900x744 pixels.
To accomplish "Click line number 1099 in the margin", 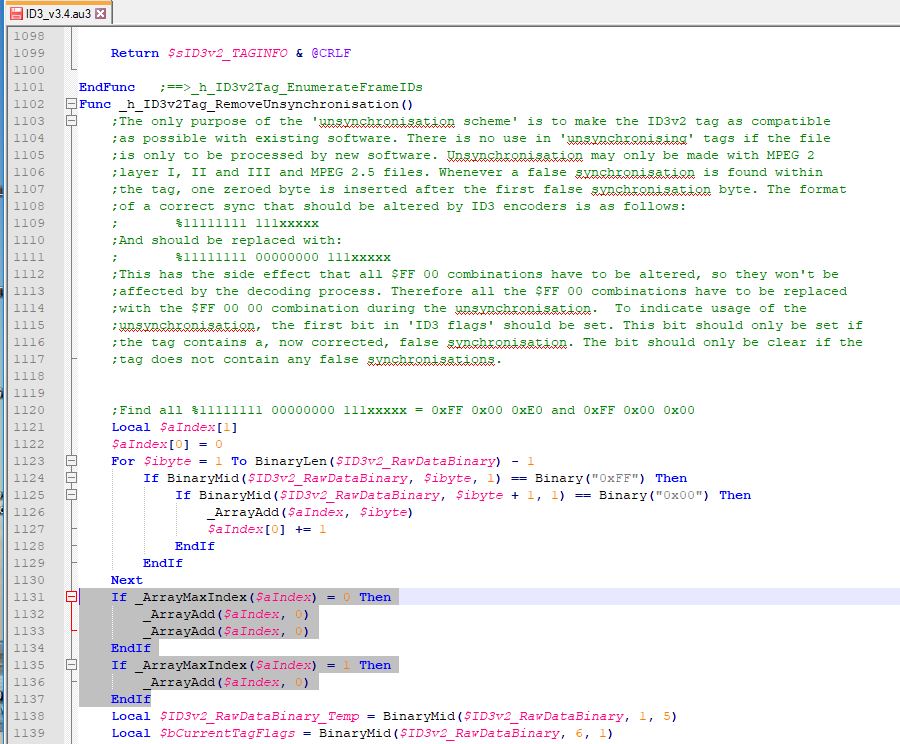I will pyautogui.click(x=29, y=53).
